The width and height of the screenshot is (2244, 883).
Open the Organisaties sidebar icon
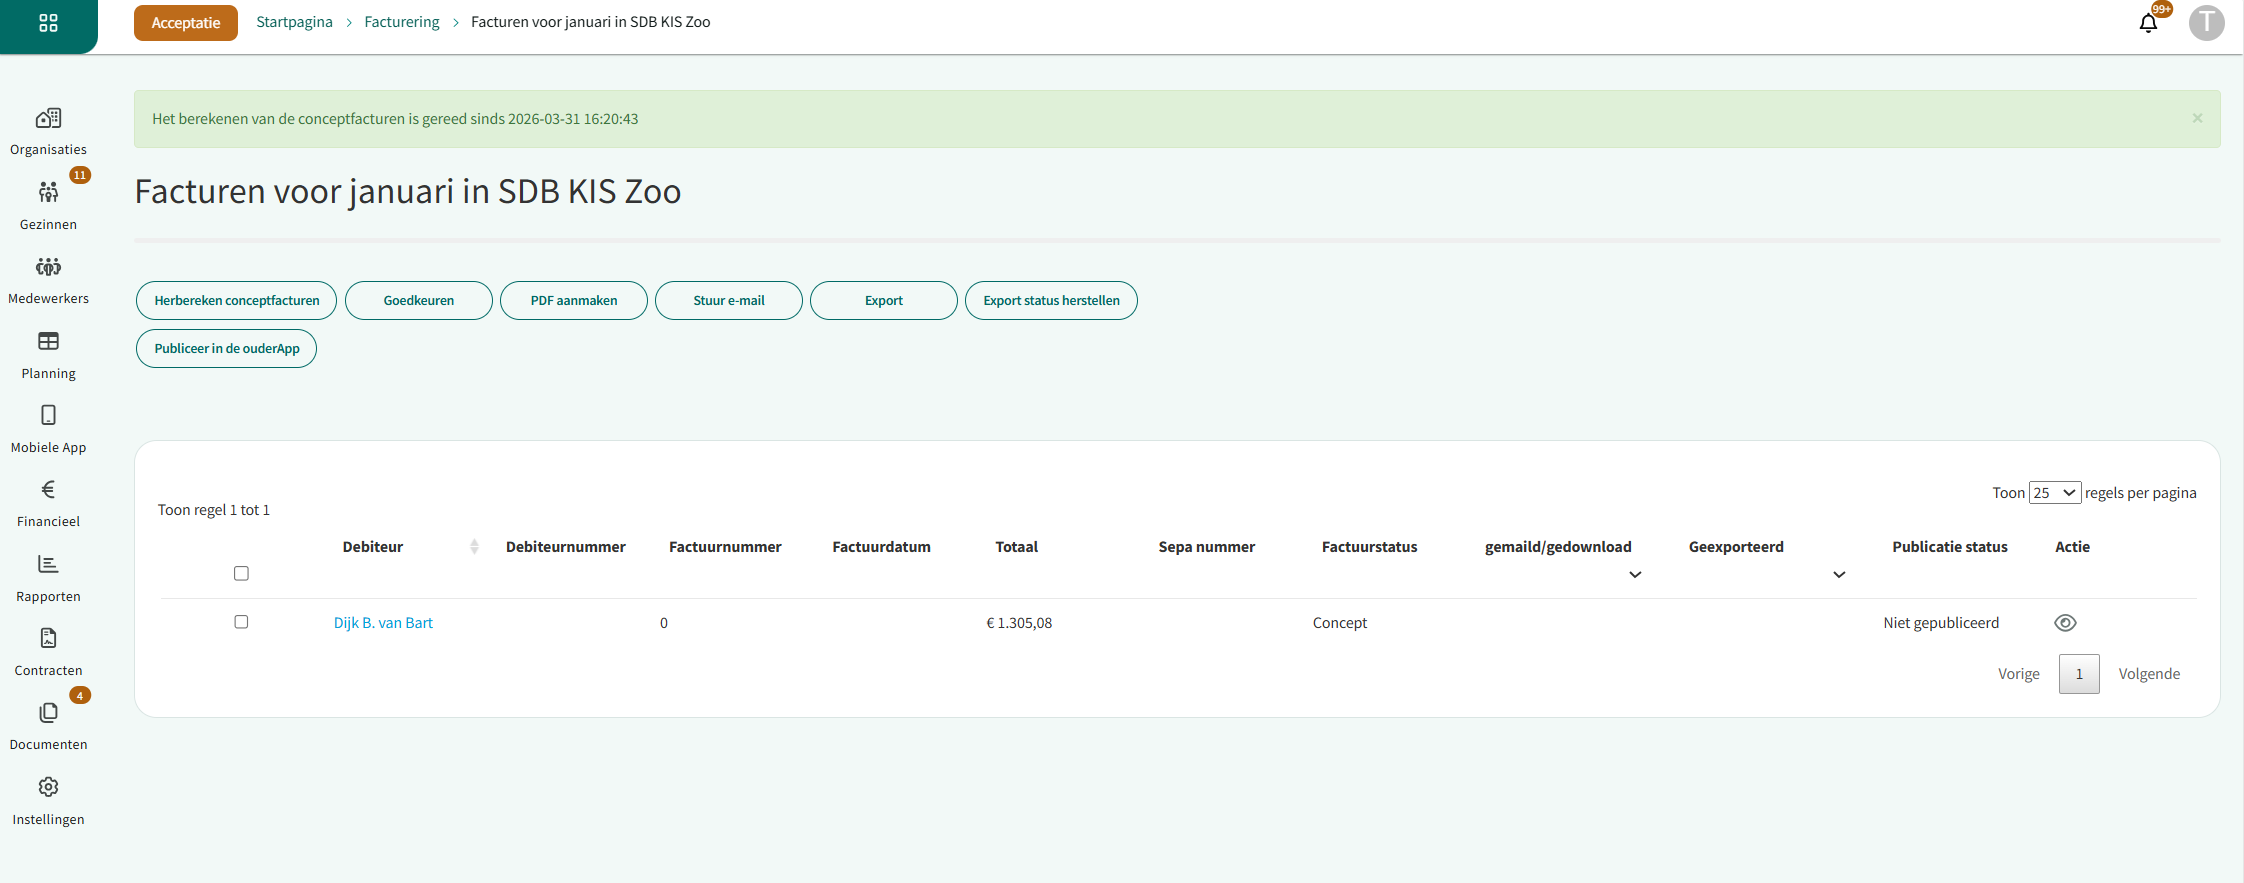click(x=48, y=119)
